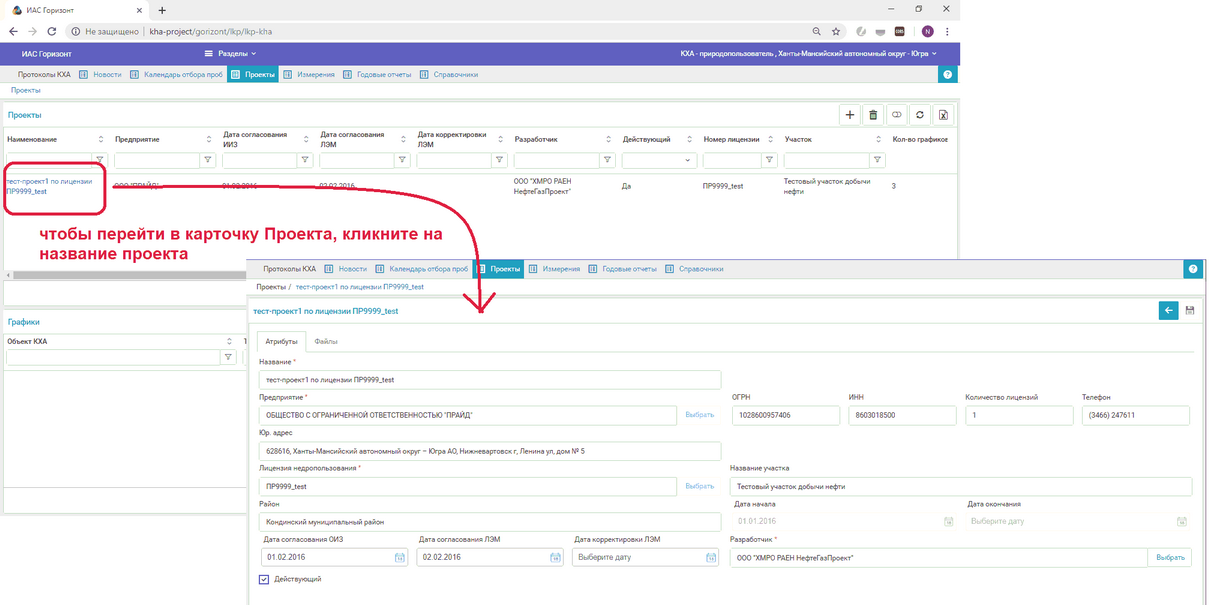Sort table by Наименование column
The image size is (1216, 605).
tap(100, 139)
